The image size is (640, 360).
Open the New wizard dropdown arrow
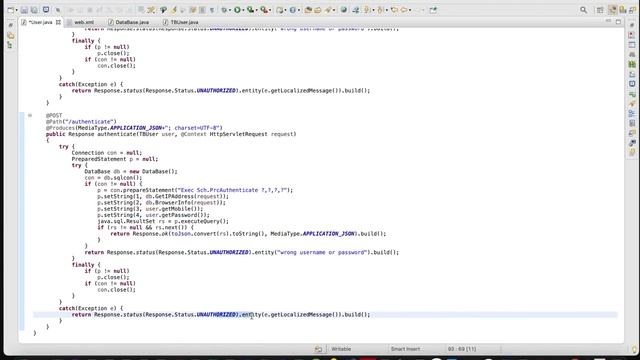click(16, 10)
